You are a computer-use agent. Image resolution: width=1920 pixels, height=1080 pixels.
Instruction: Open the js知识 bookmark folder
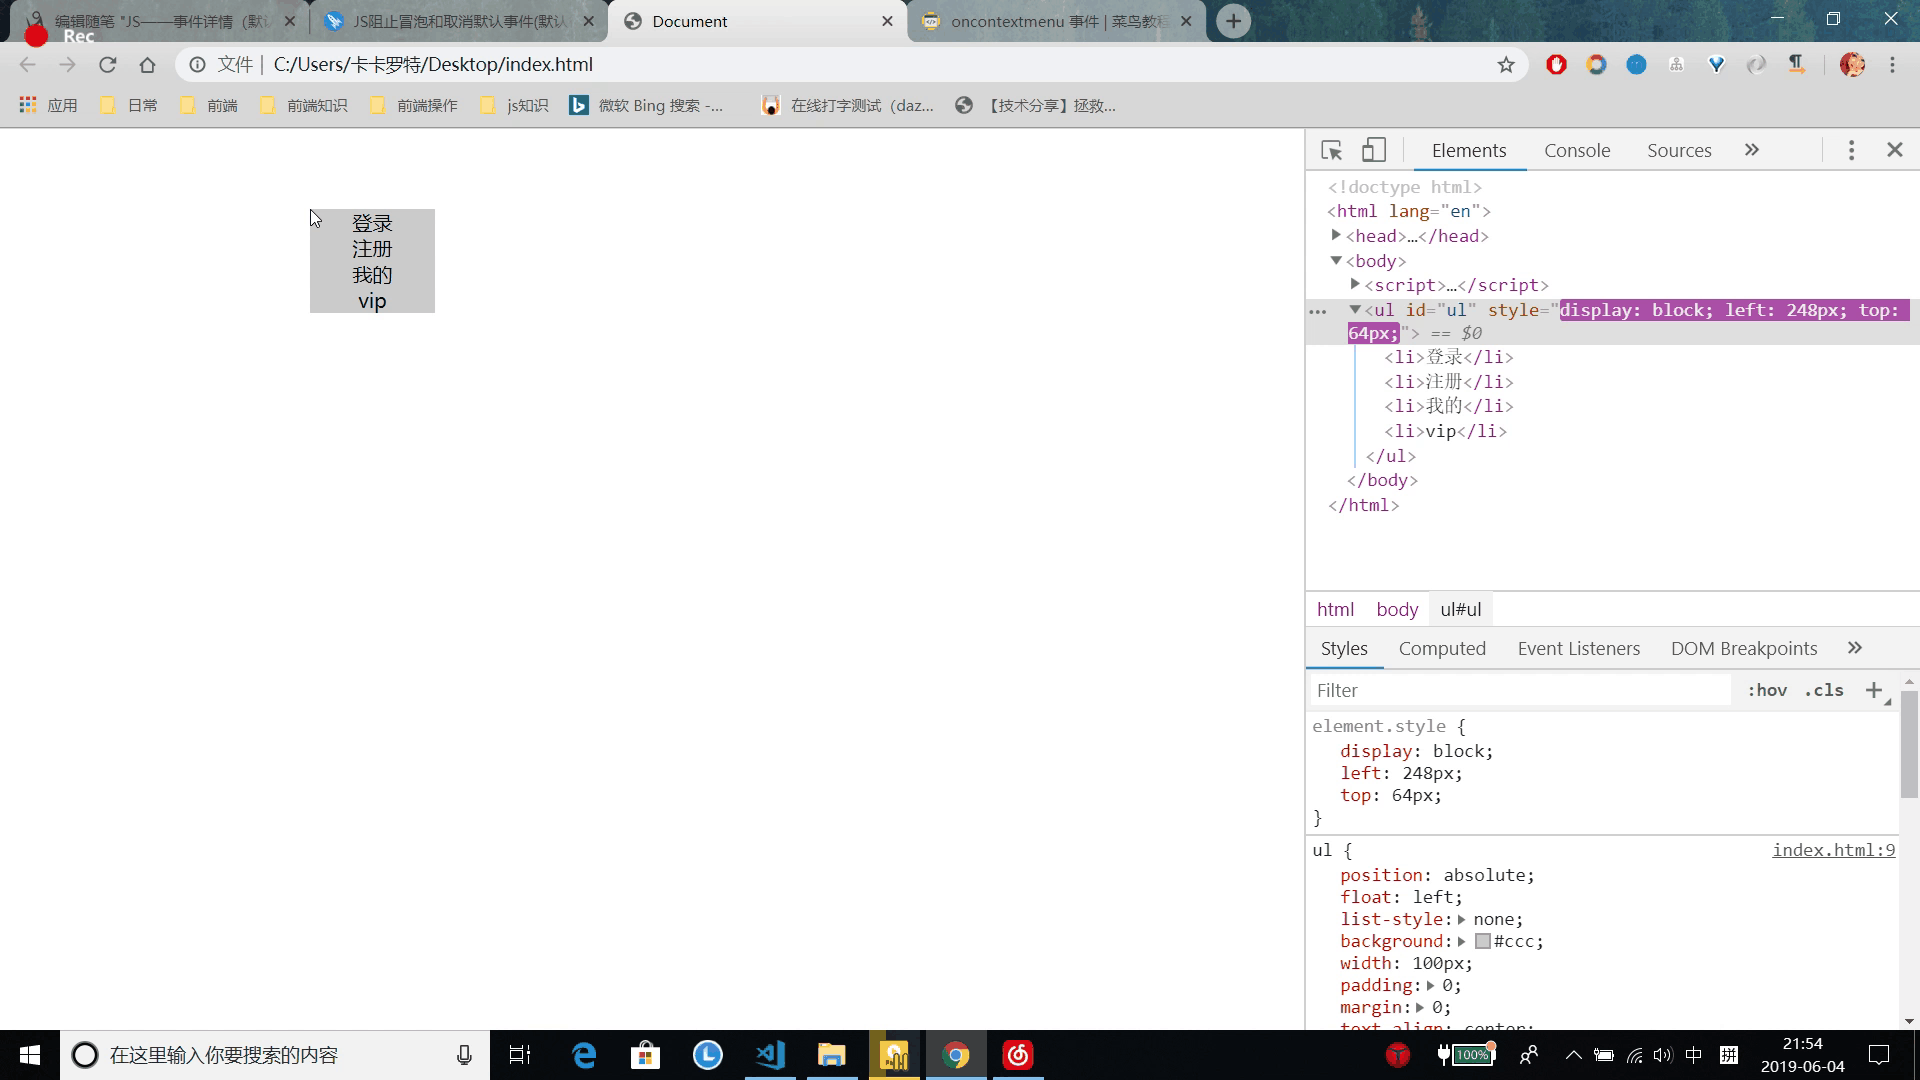tap(514, 105)
